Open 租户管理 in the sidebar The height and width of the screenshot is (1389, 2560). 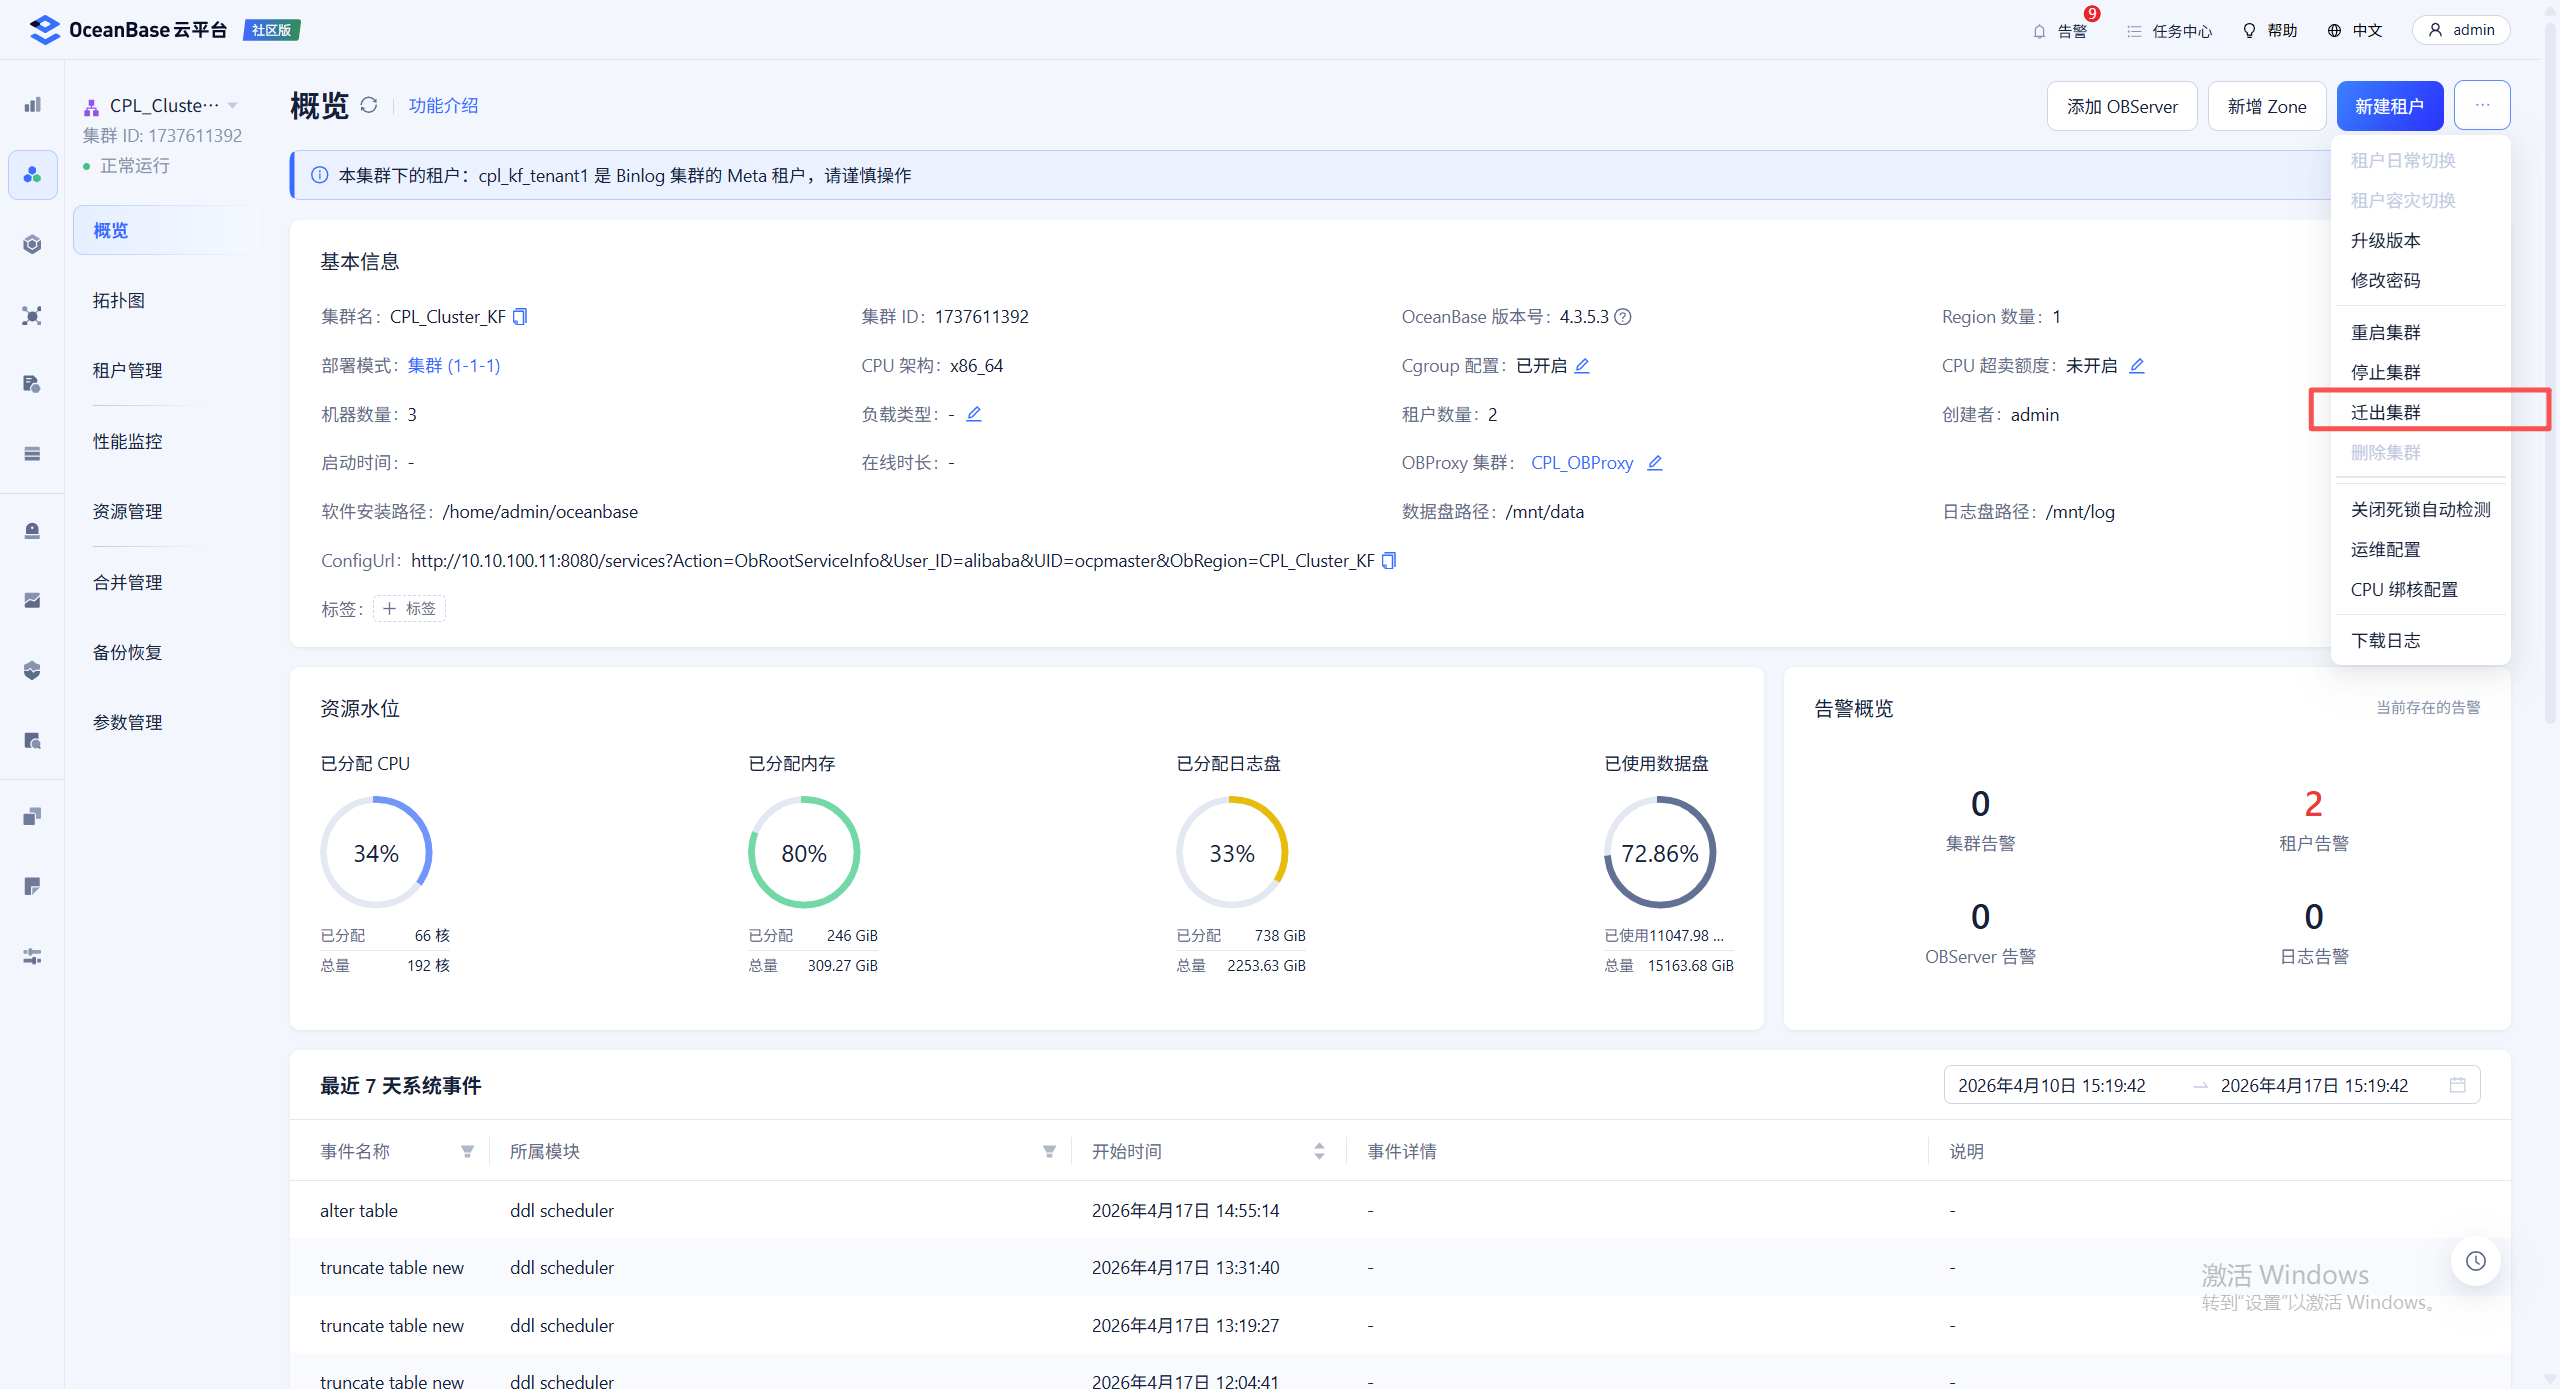point(128,370)
